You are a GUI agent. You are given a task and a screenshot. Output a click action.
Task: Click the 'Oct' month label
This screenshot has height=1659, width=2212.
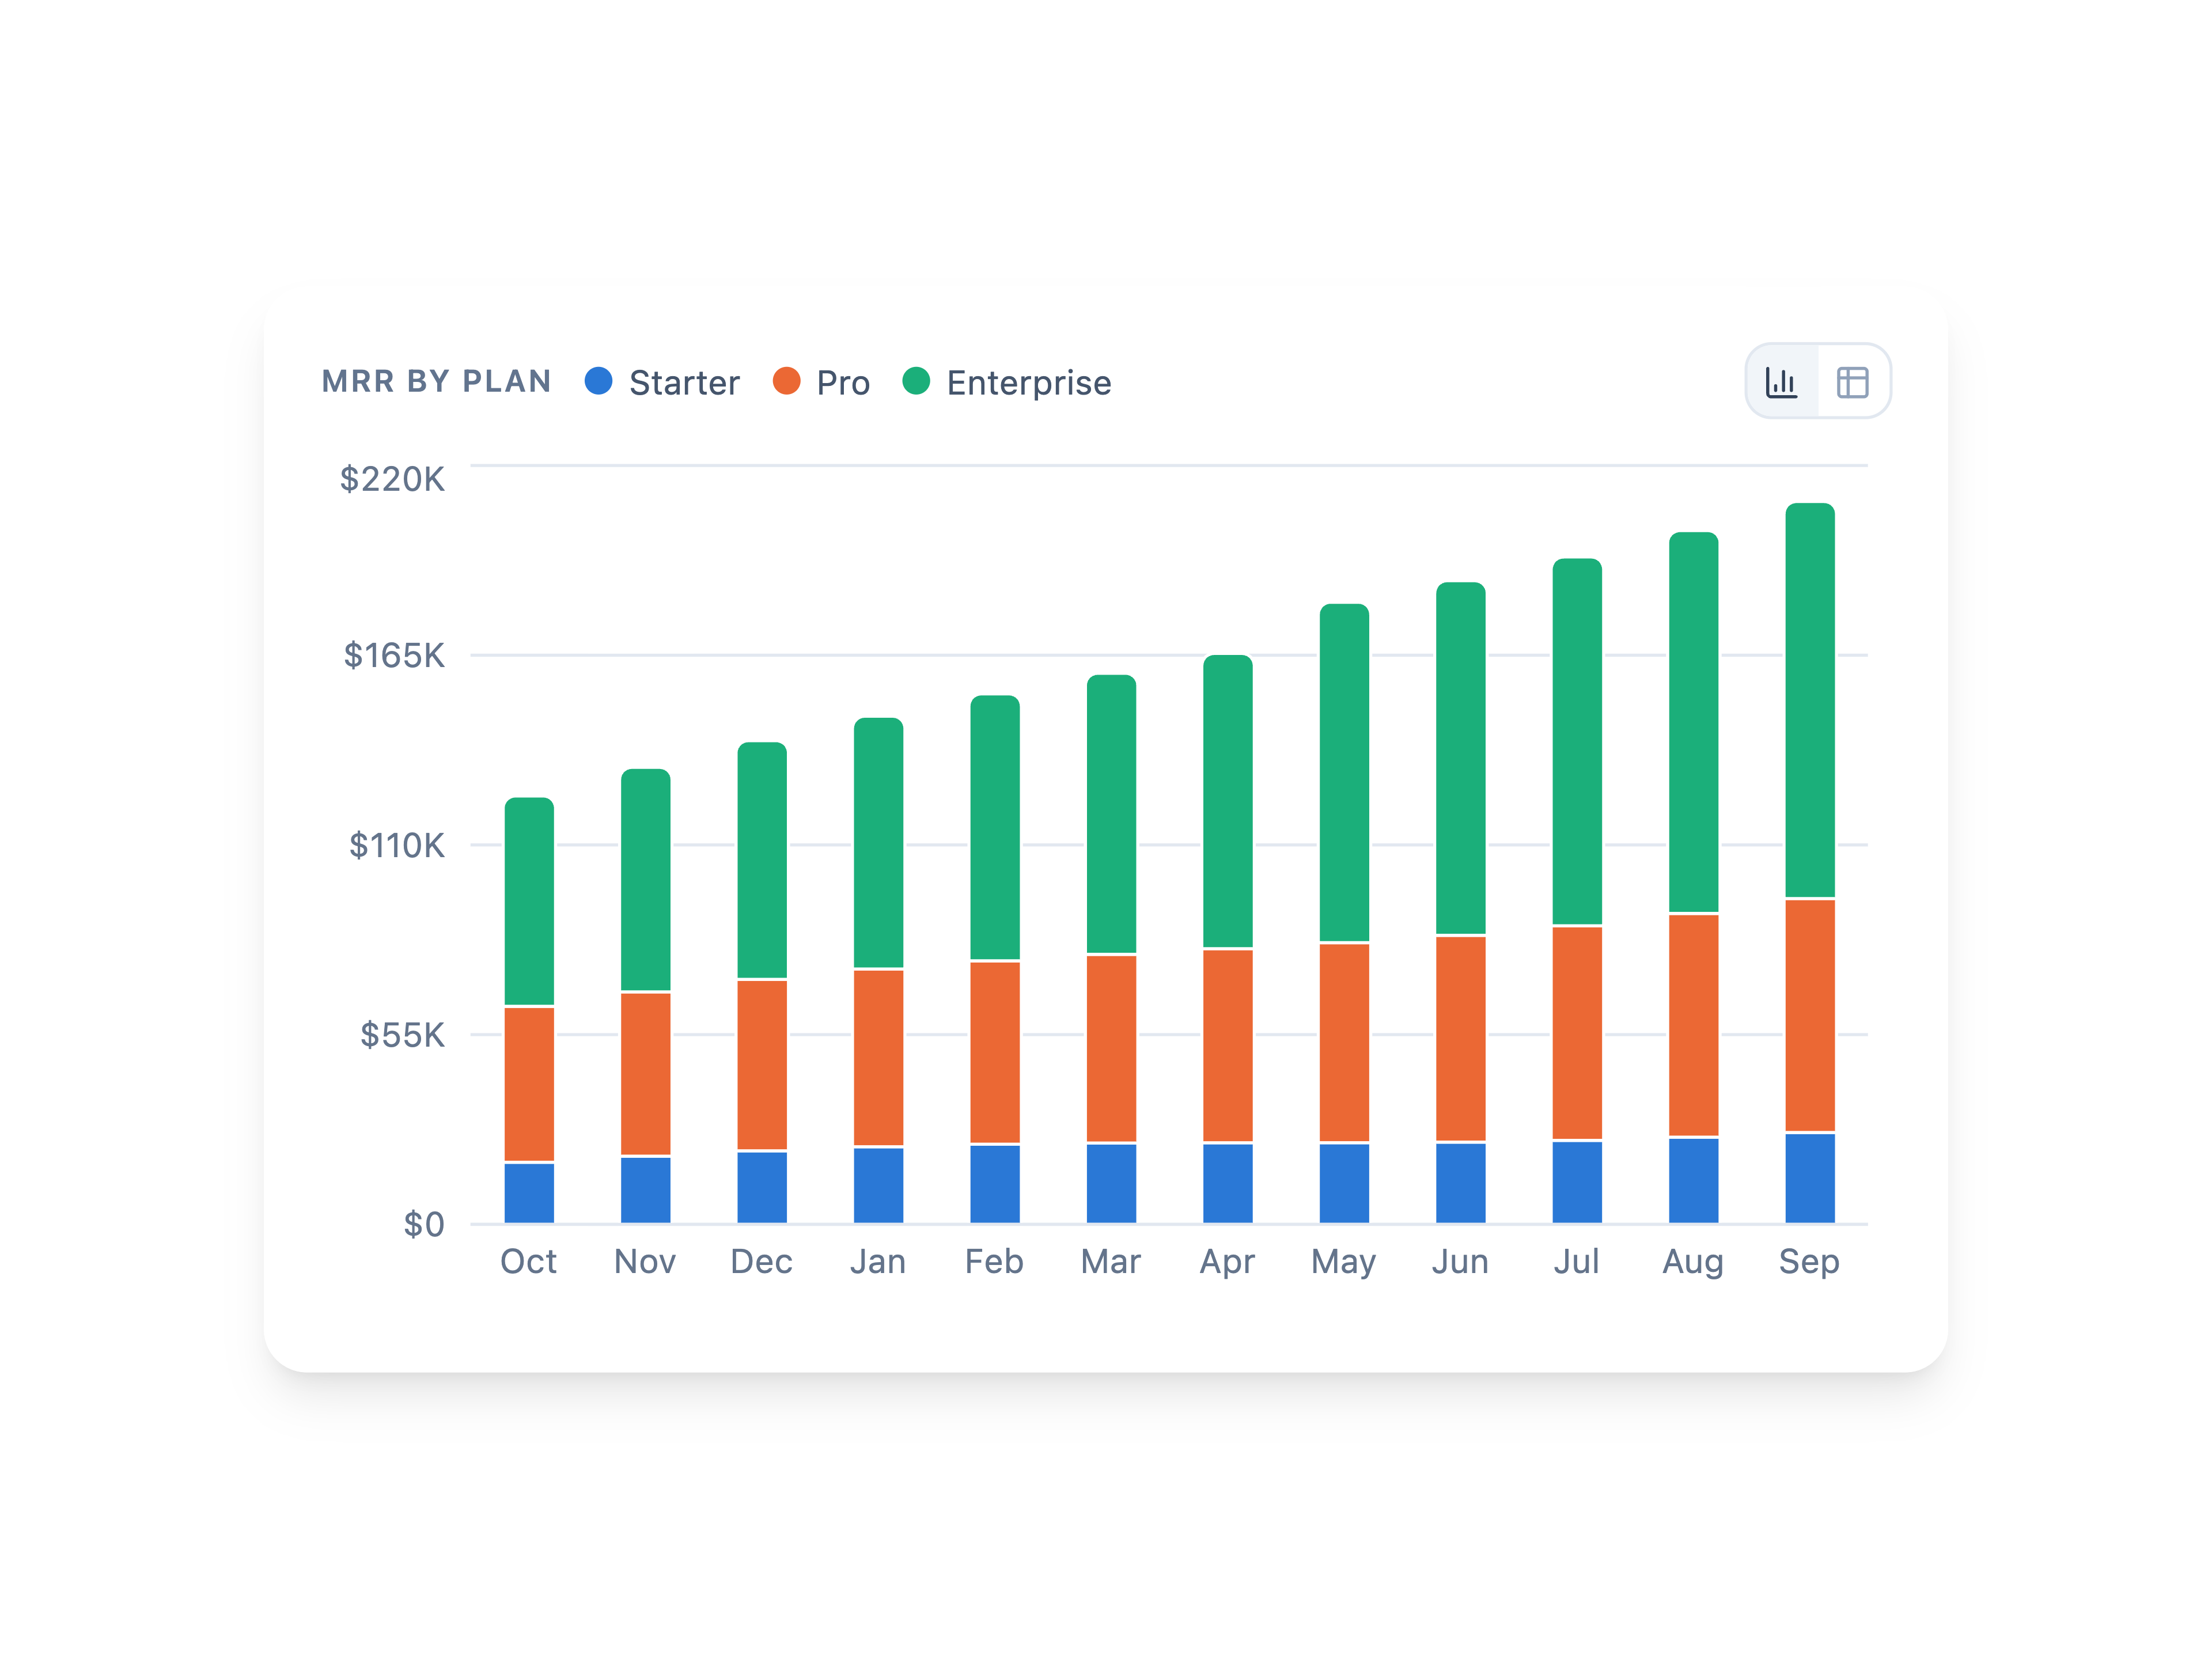pyautogui.click(x=528, y=1261)
